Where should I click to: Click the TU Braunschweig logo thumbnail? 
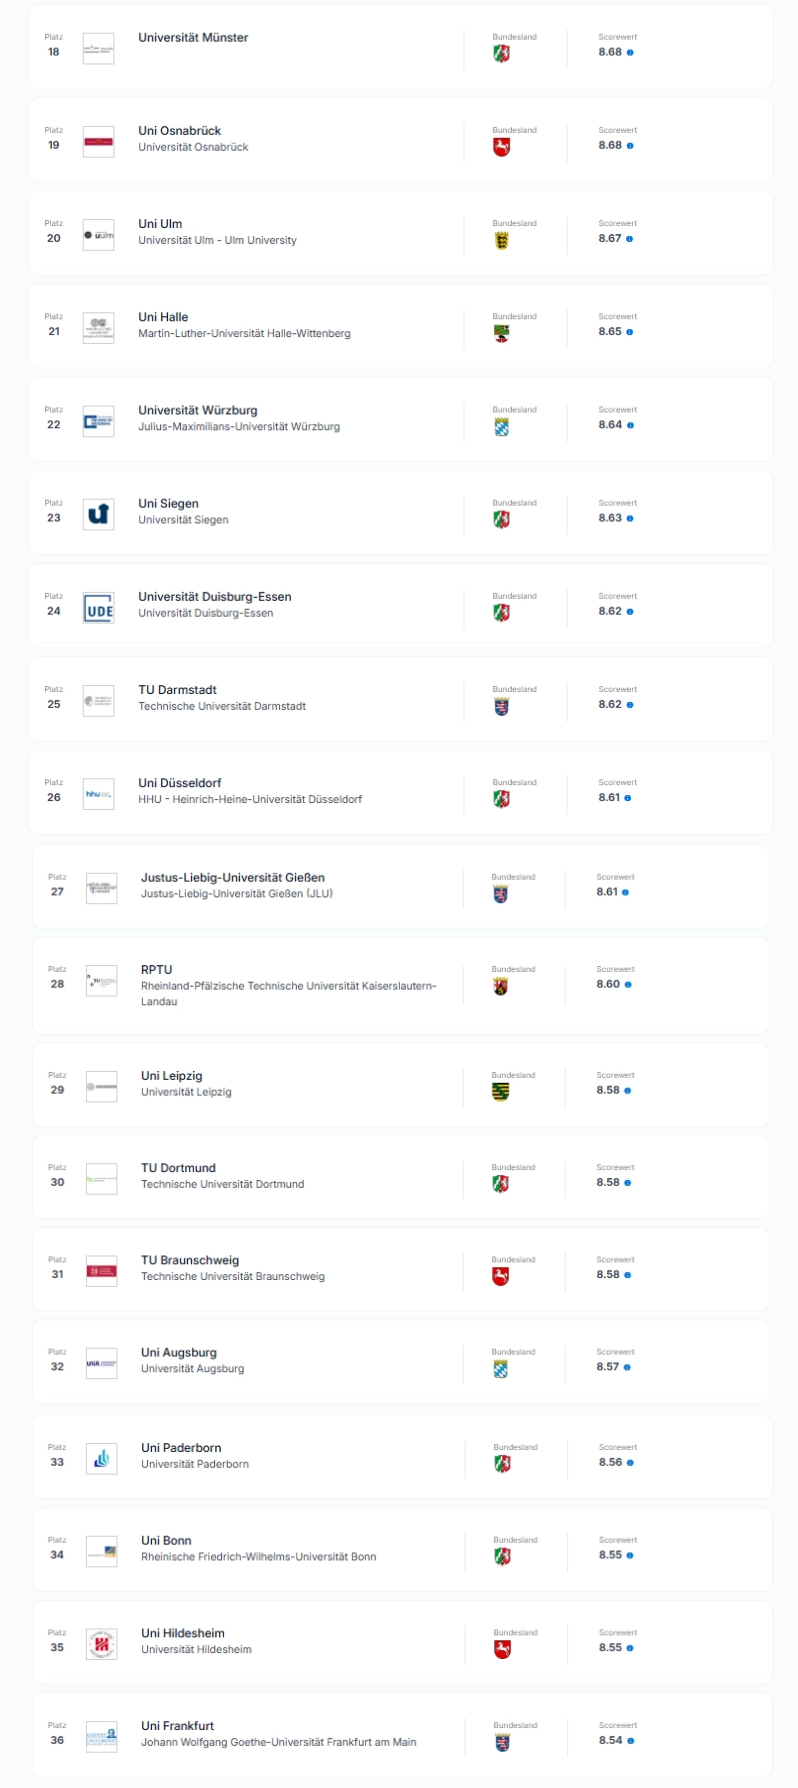tap(101, 1271)
